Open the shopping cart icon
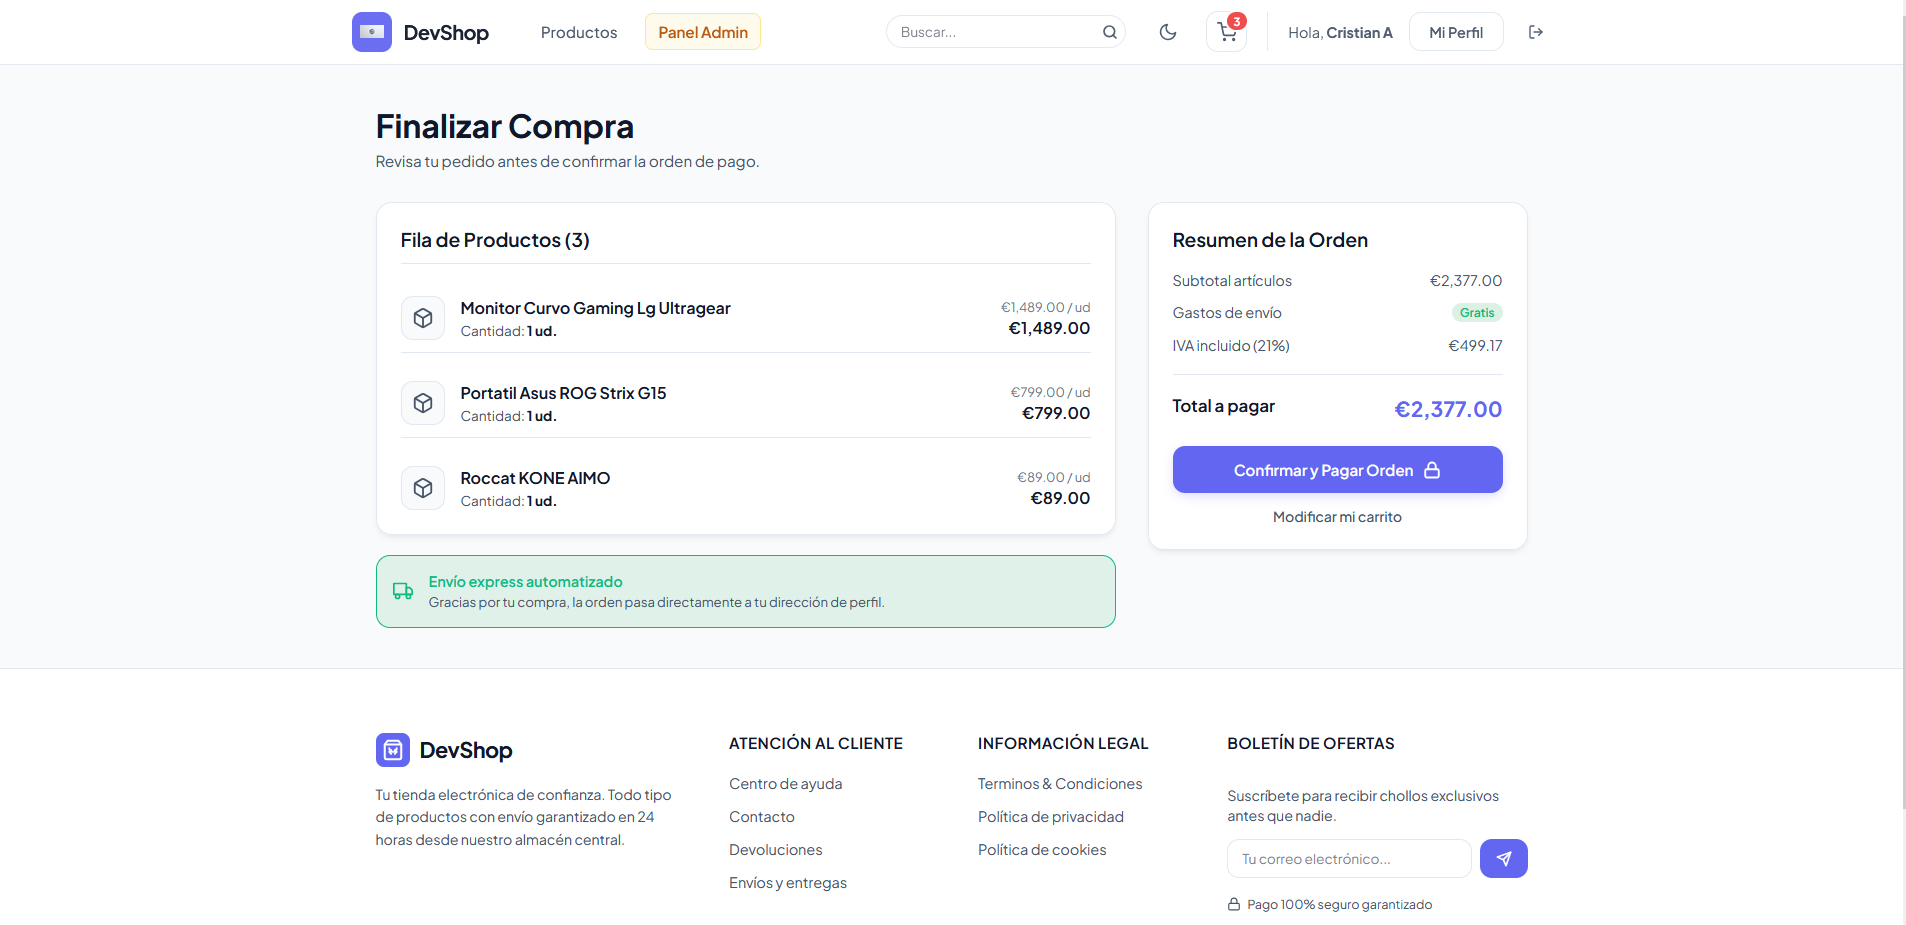This screenshot has height=925, width=1906. (1226, 33)
